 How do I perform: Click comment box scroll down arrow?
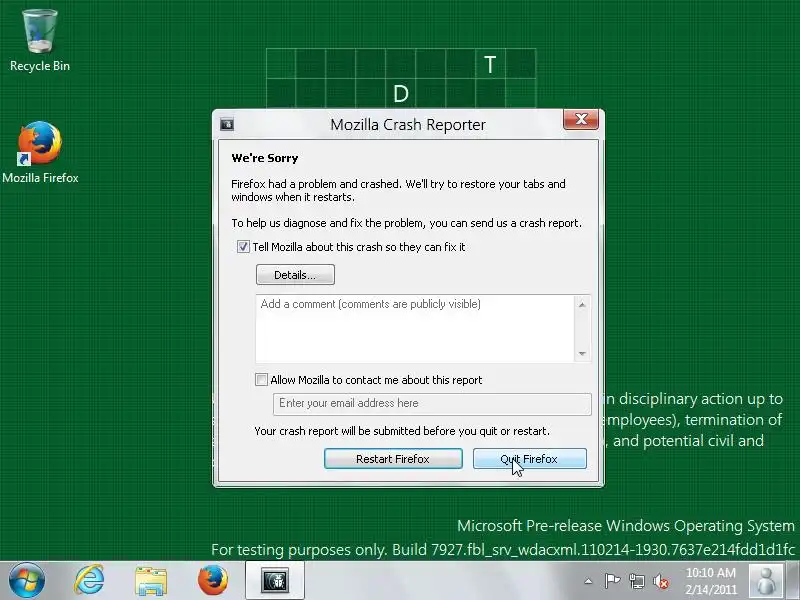[582, 354]
